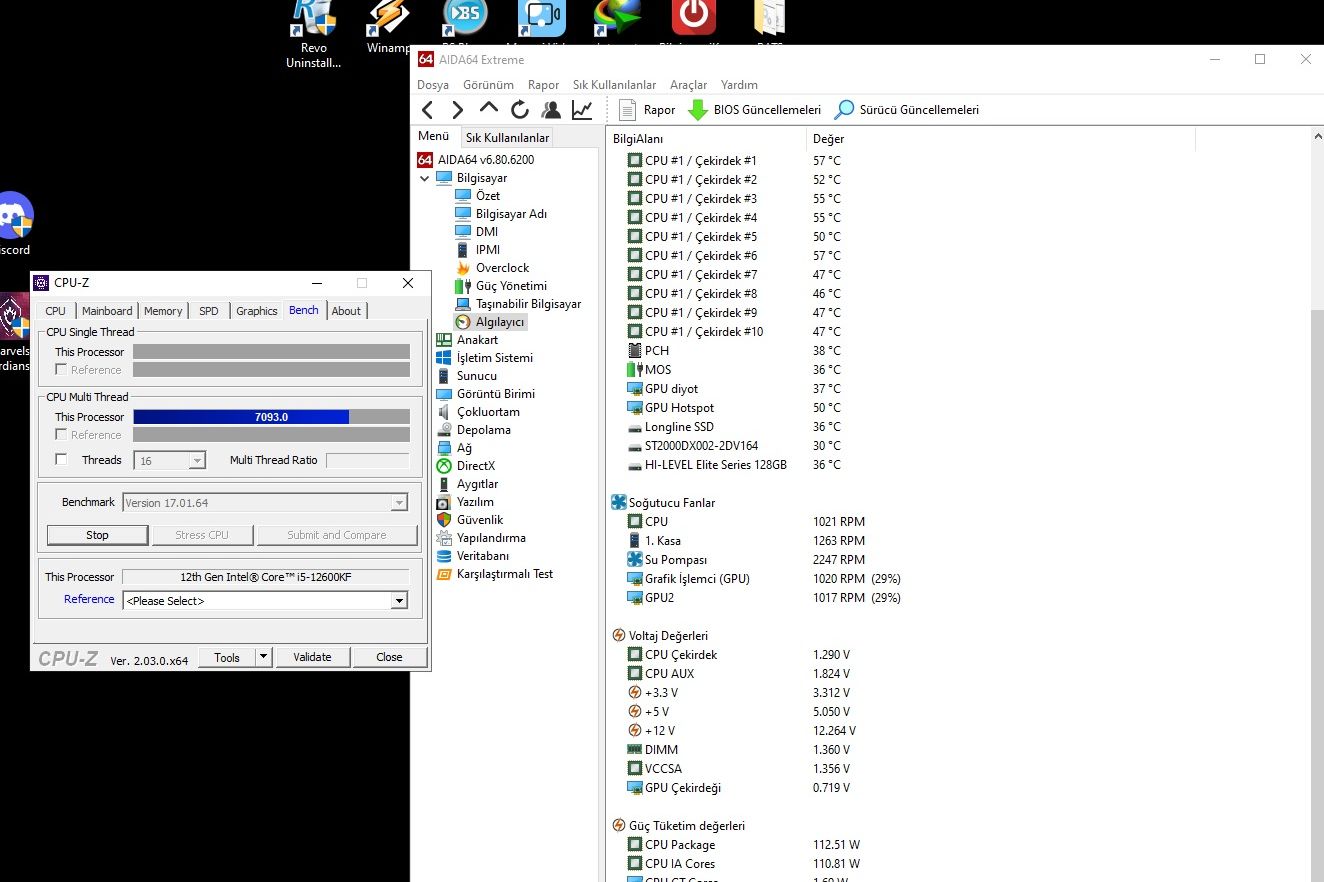This screenshot has height=882, width=1324.
Task: Select the Güvenlik shield item
Action: pos(470,520)
